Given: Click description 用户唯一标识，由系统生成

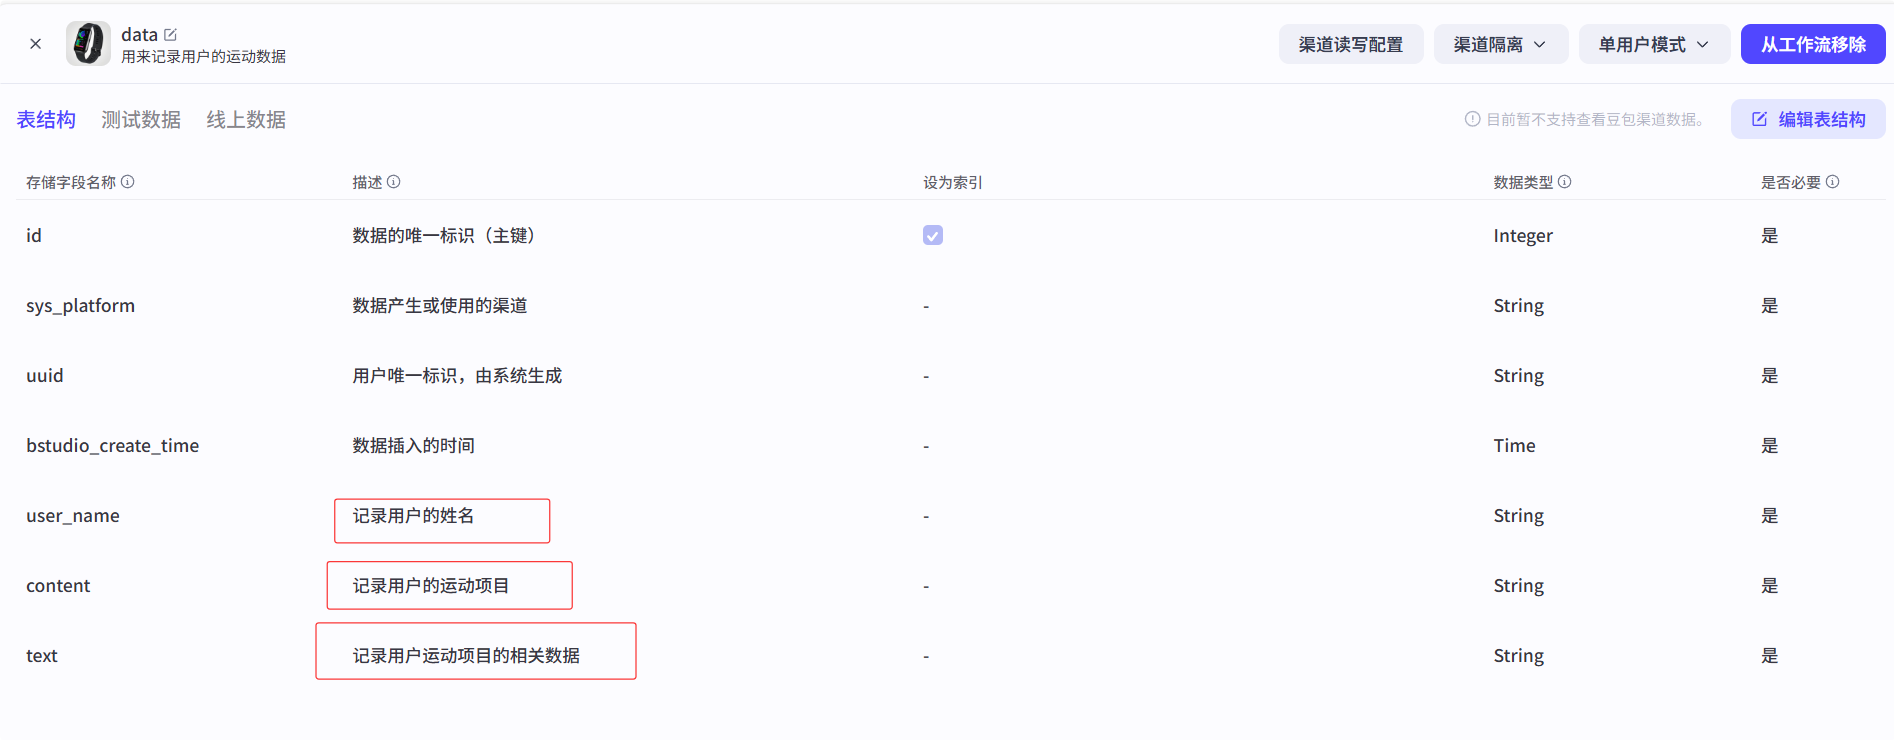Looking at the screenshot, I should pyautogui.click(x=457, y=375).
